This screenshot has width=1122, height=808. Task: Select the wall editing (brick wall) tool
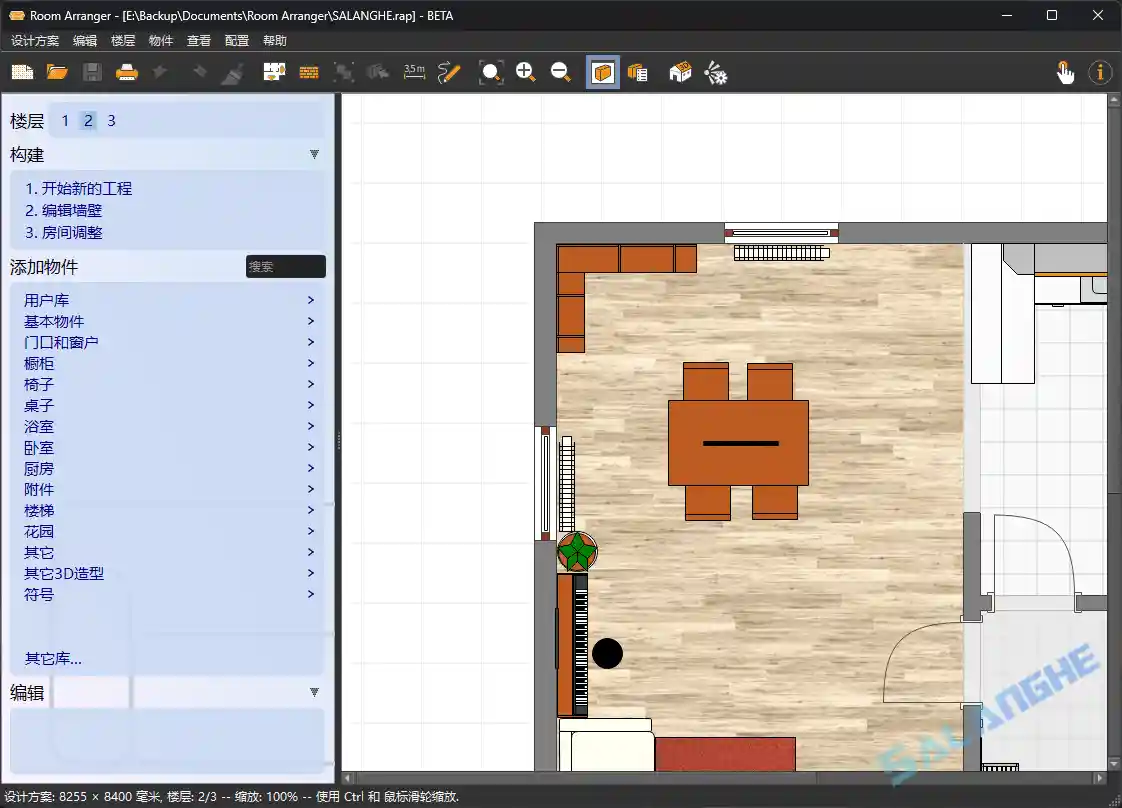point(309,72)
